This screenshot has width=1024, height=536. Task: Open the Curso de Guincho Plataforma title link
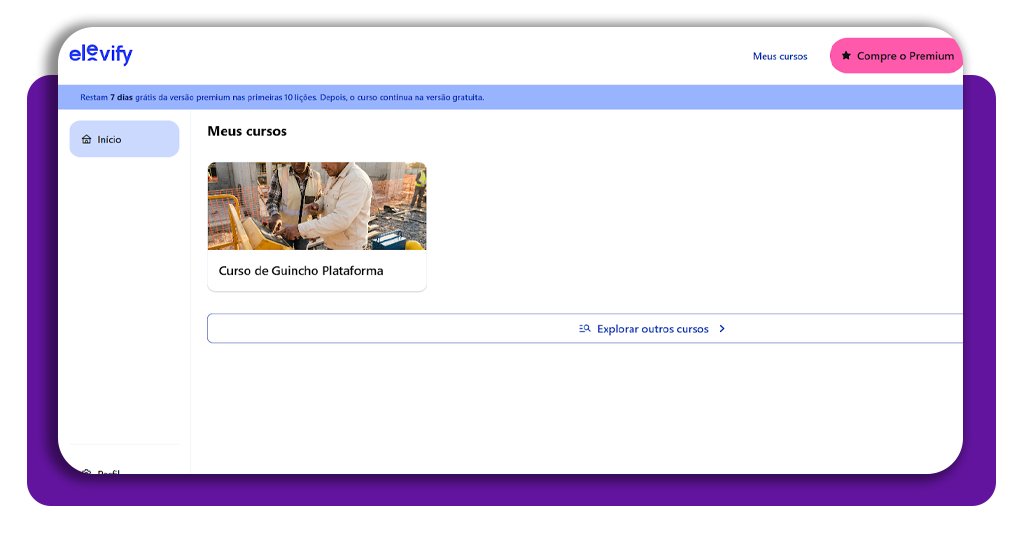[300, 271]
